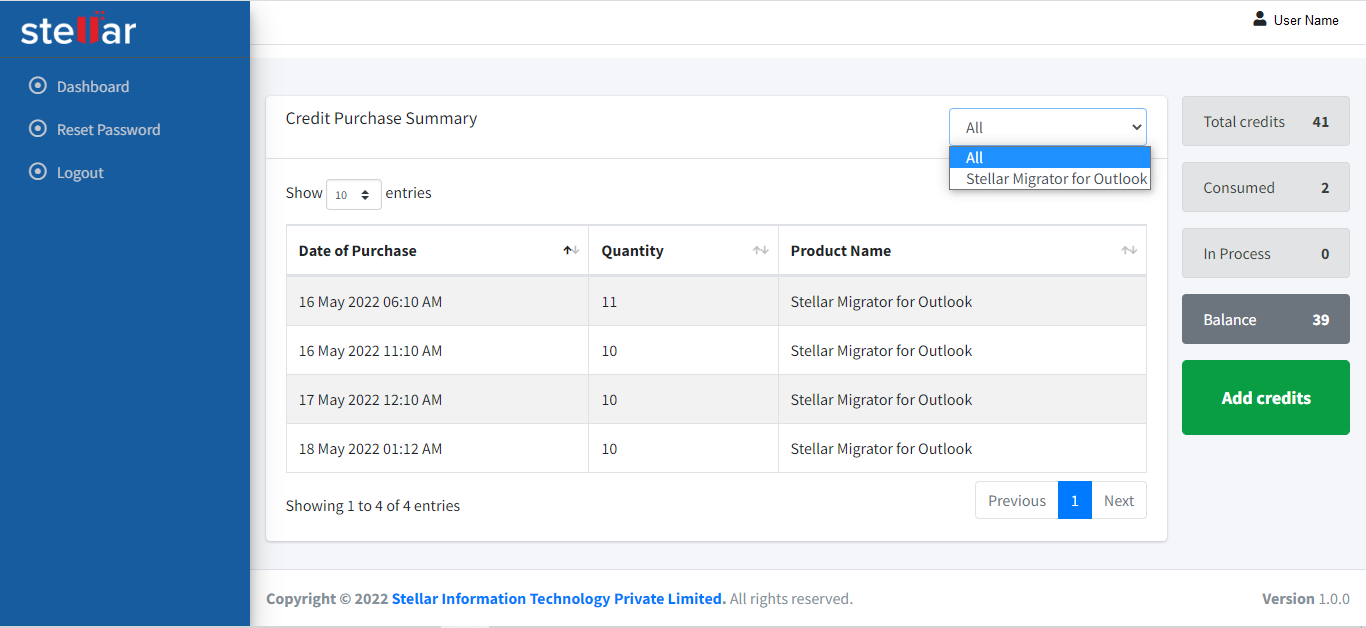Sort by Date of Purchase arrows
Image resolution: width=1366 pixels, height=628 pixels.
pos(571,251)
